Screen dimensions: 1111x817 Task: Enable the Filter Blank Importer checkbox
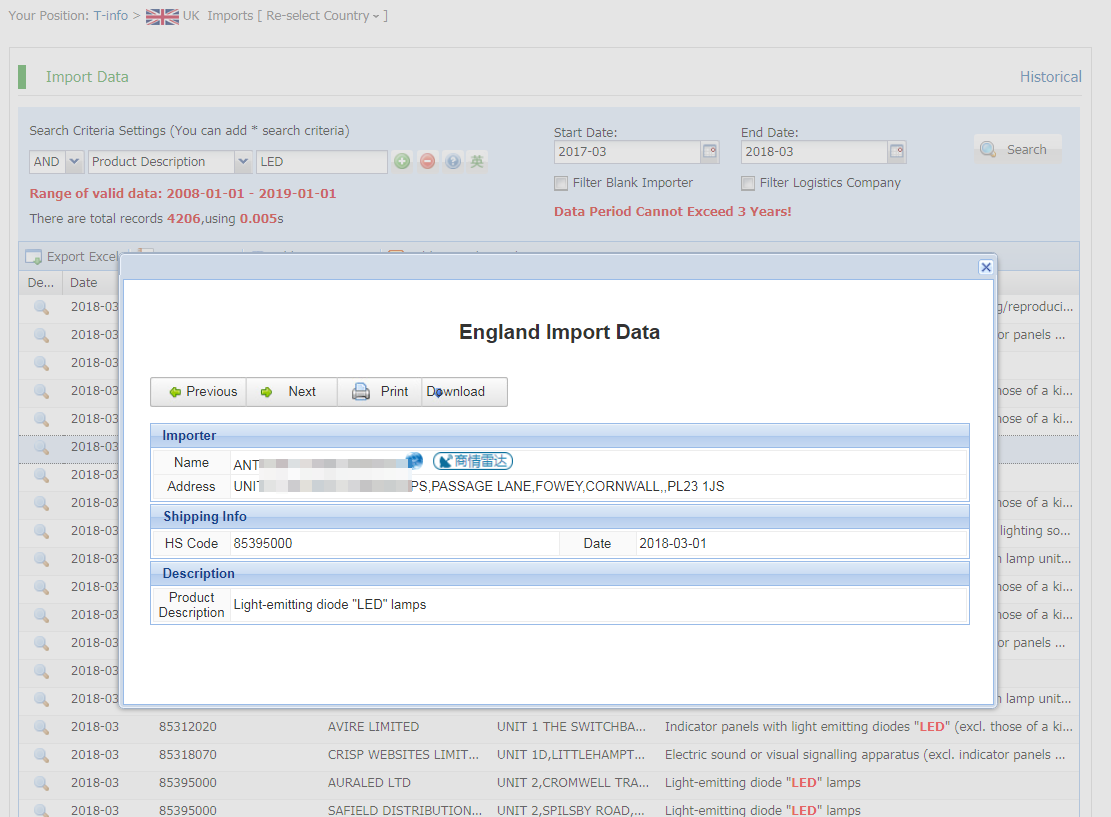pos(562,183)
